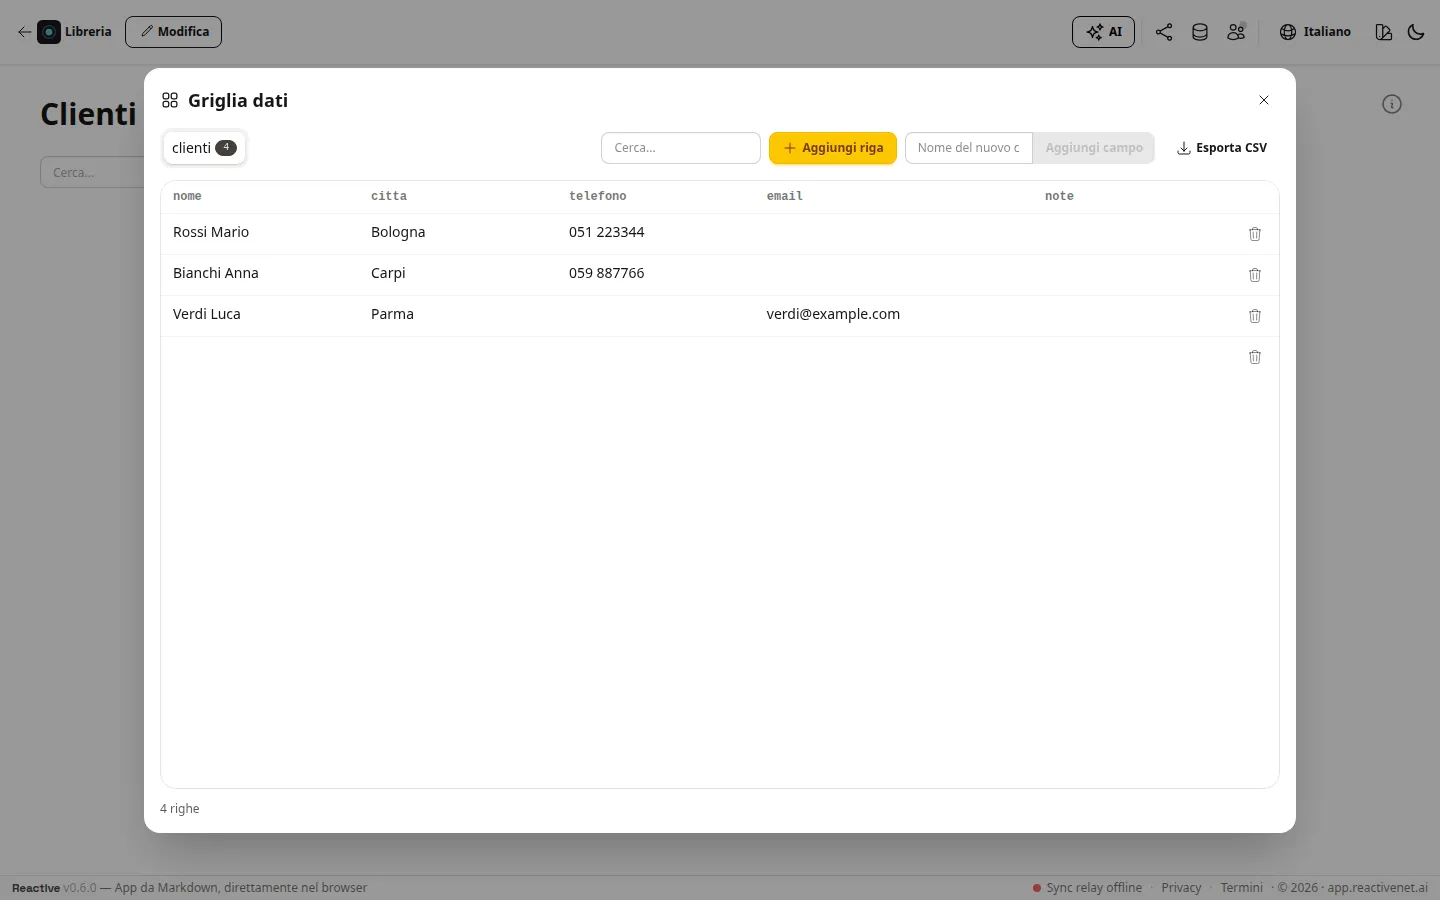Select the Parma cell

[x=392, y=314]
